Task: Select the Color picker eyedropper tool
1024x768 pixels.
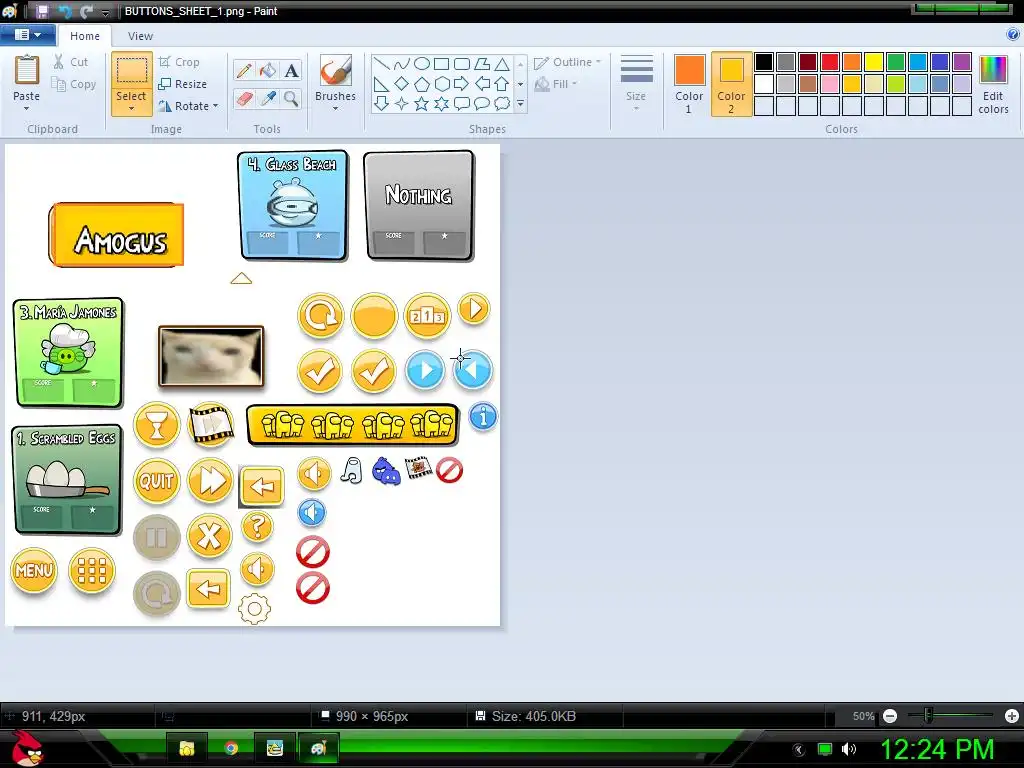Action: pos(267,99)
